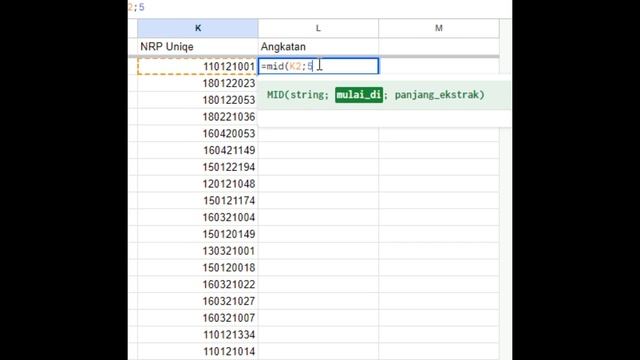Click cell containing 110121001
Screen dimensions: 640x360
tap(198, 67)
